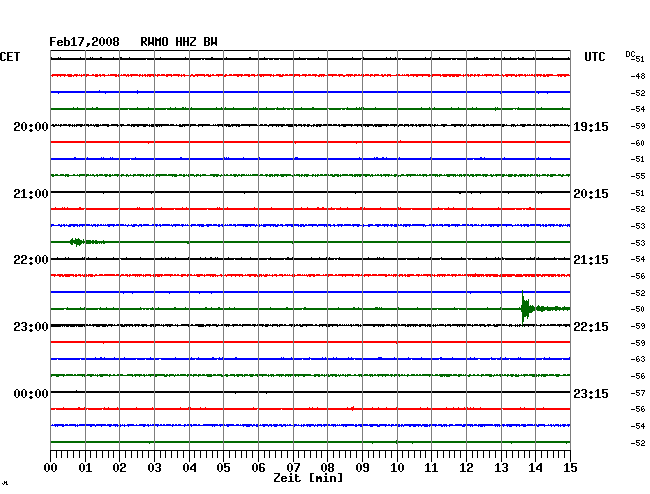Select the station label RWMO HHZ BW
This screenshot has height=494, width=650.
pos(179,42)
